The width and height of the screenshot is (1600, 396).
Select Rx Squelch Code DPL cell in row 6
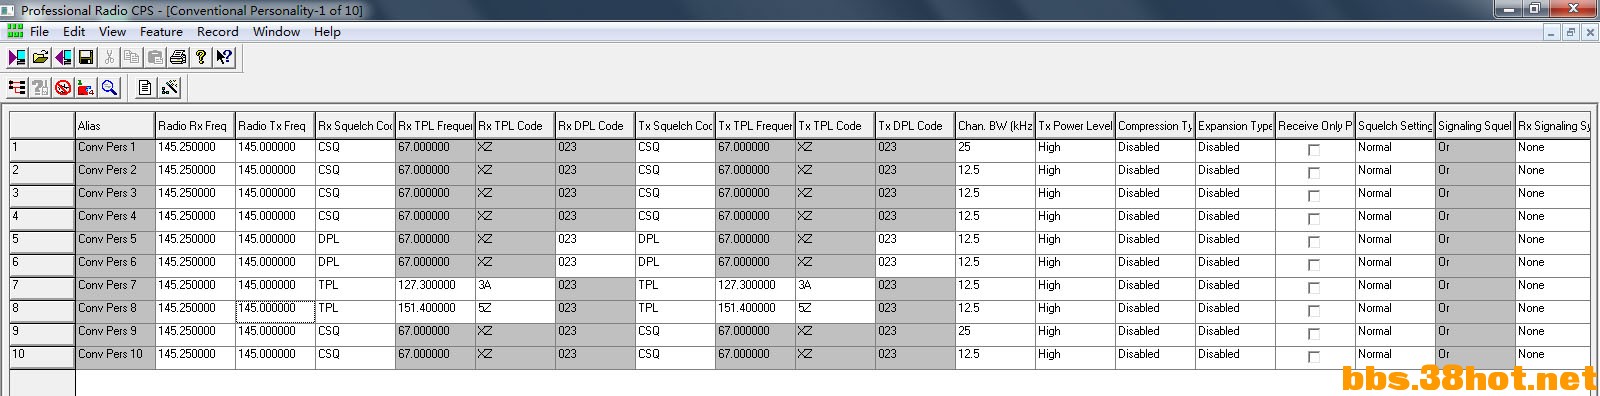point(355,266)
